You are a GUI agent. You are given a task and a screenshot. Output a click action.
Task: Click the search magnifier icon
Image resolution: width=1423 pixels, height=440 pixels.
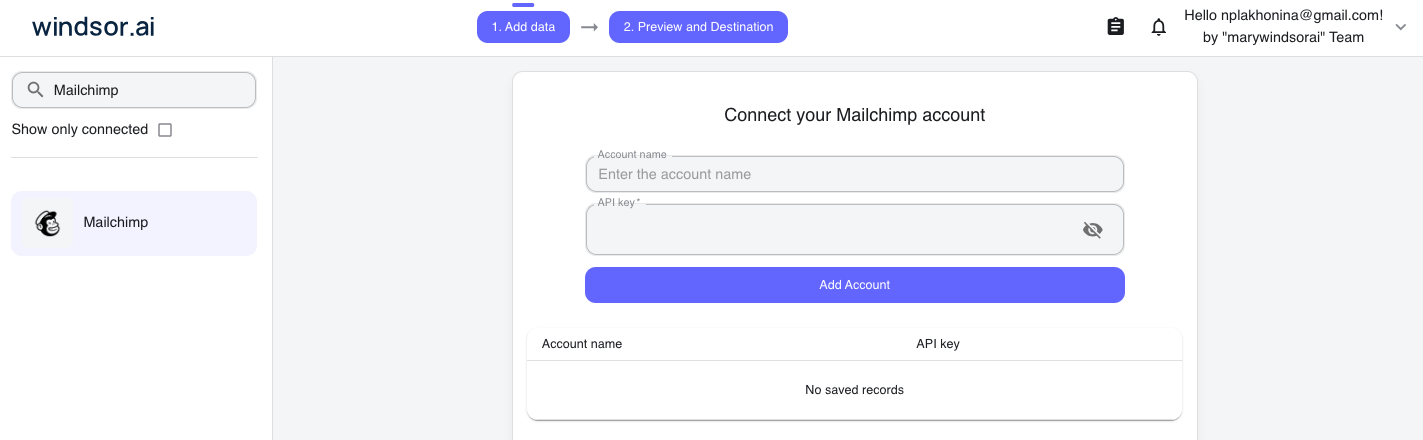35,90
